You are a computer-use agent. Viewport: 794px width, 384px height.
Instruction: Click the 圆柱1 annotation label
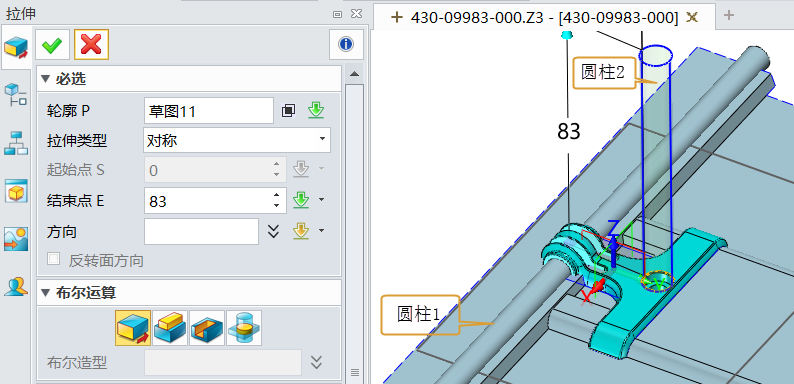coord(420,315)
